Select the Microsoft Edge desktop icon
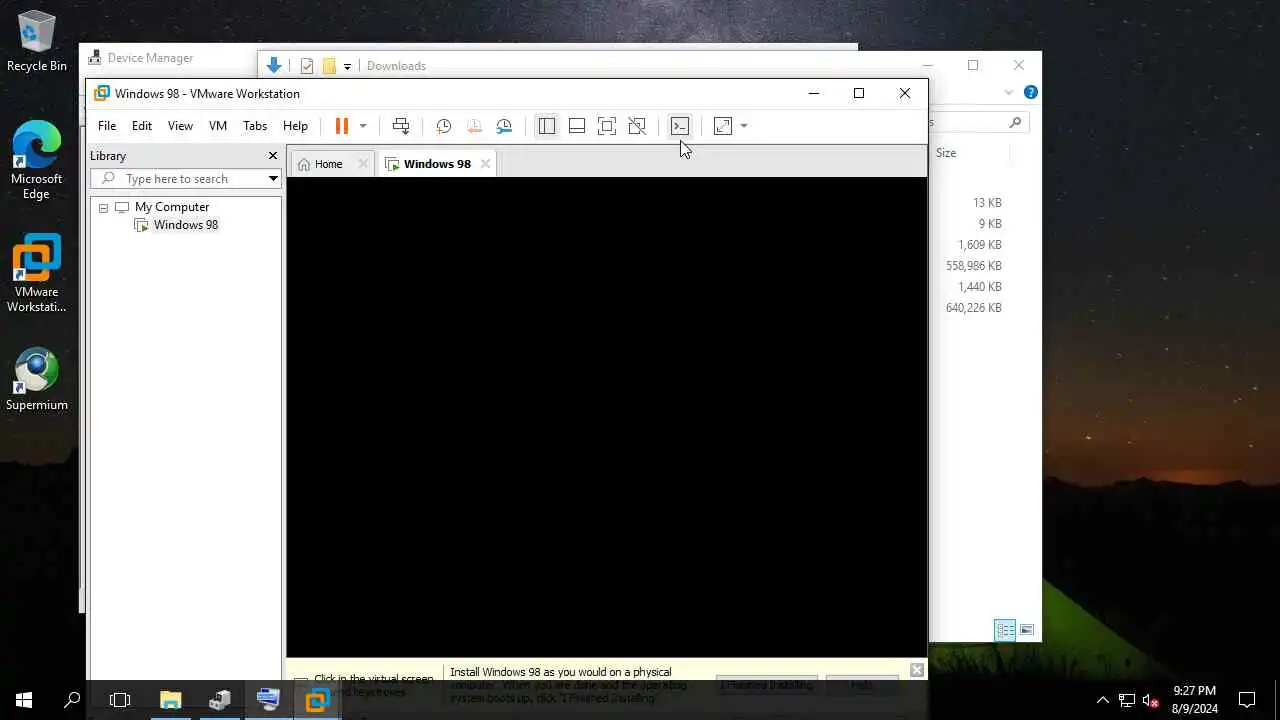This screenshot has width=1280, height=720. point(37,160)
